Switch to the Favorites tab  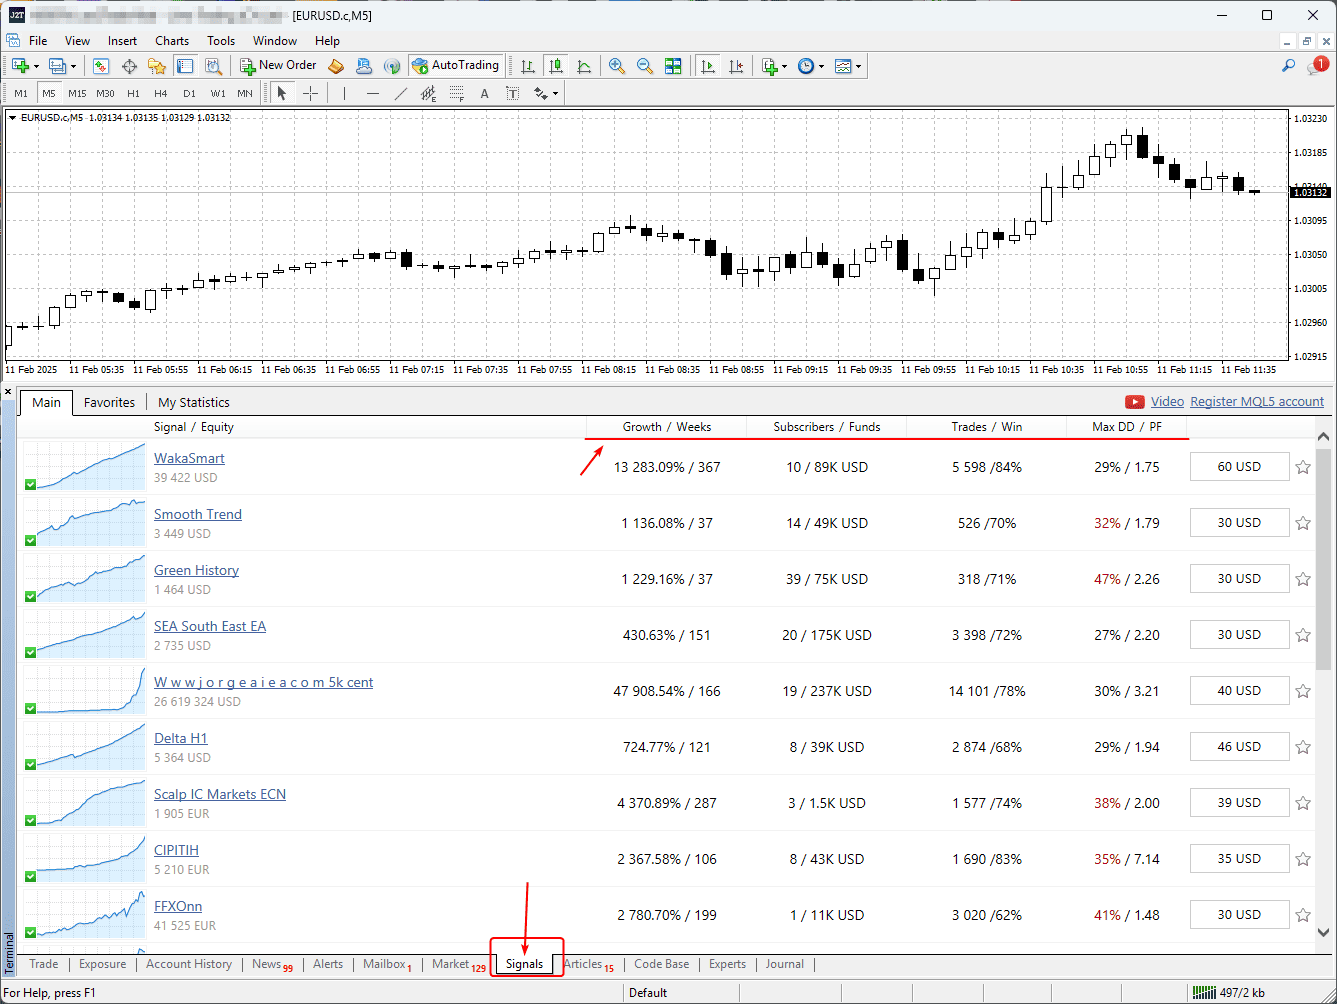tap(109, 402)
